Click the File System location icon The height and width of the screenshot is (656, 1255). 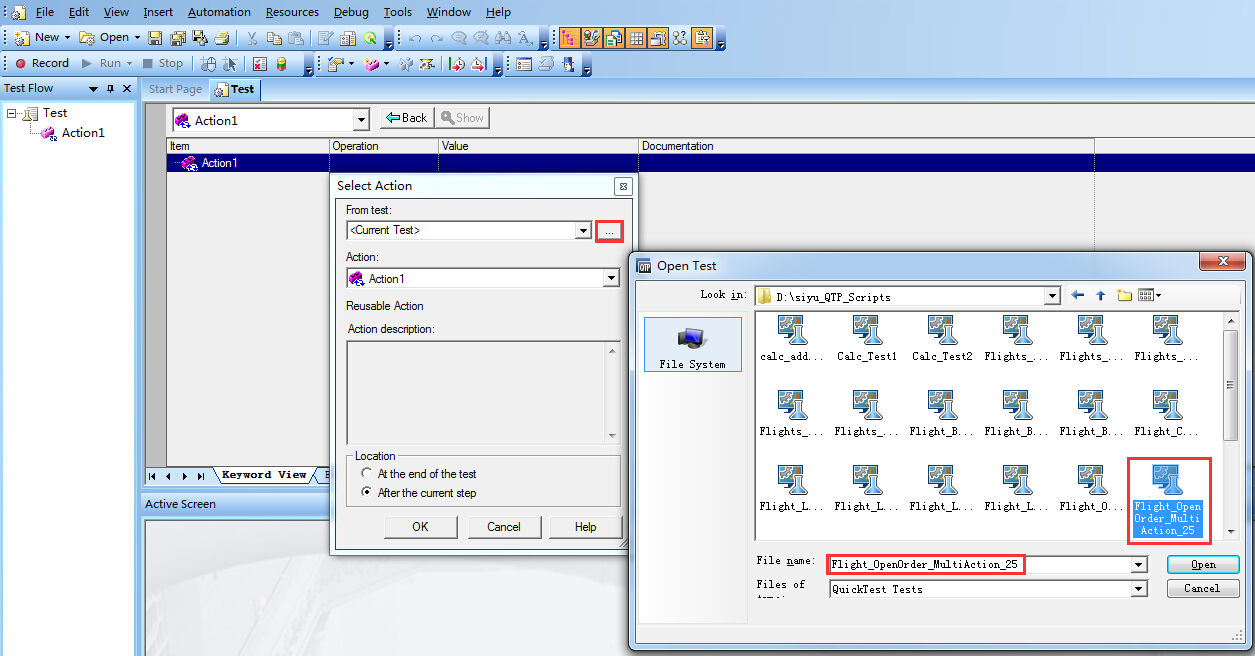point(692,345)
